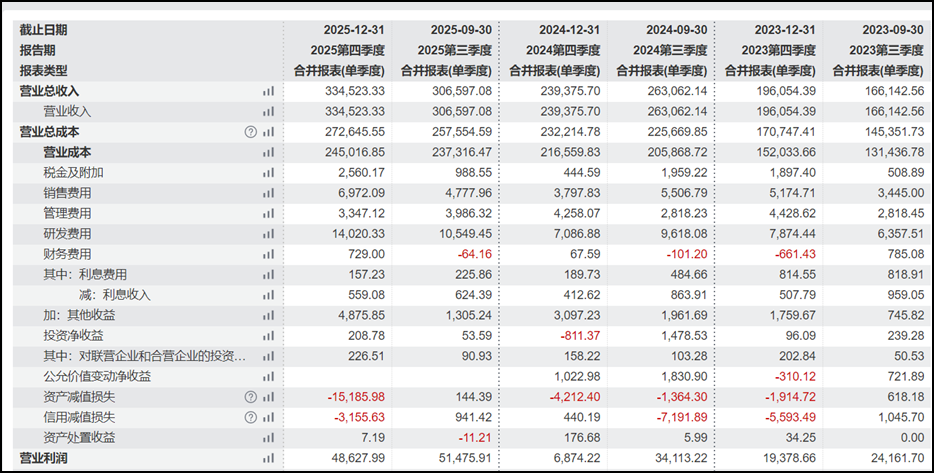
Task: Click 营业利润 value 48,627.99 cell
Action: point(352,458)
